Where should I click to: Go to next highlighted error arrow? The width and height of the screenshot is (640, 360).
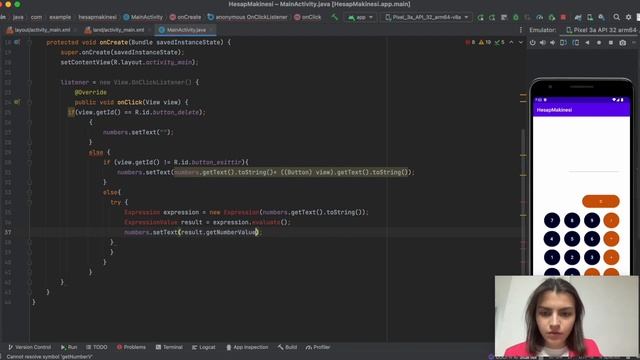click(520, 42)
